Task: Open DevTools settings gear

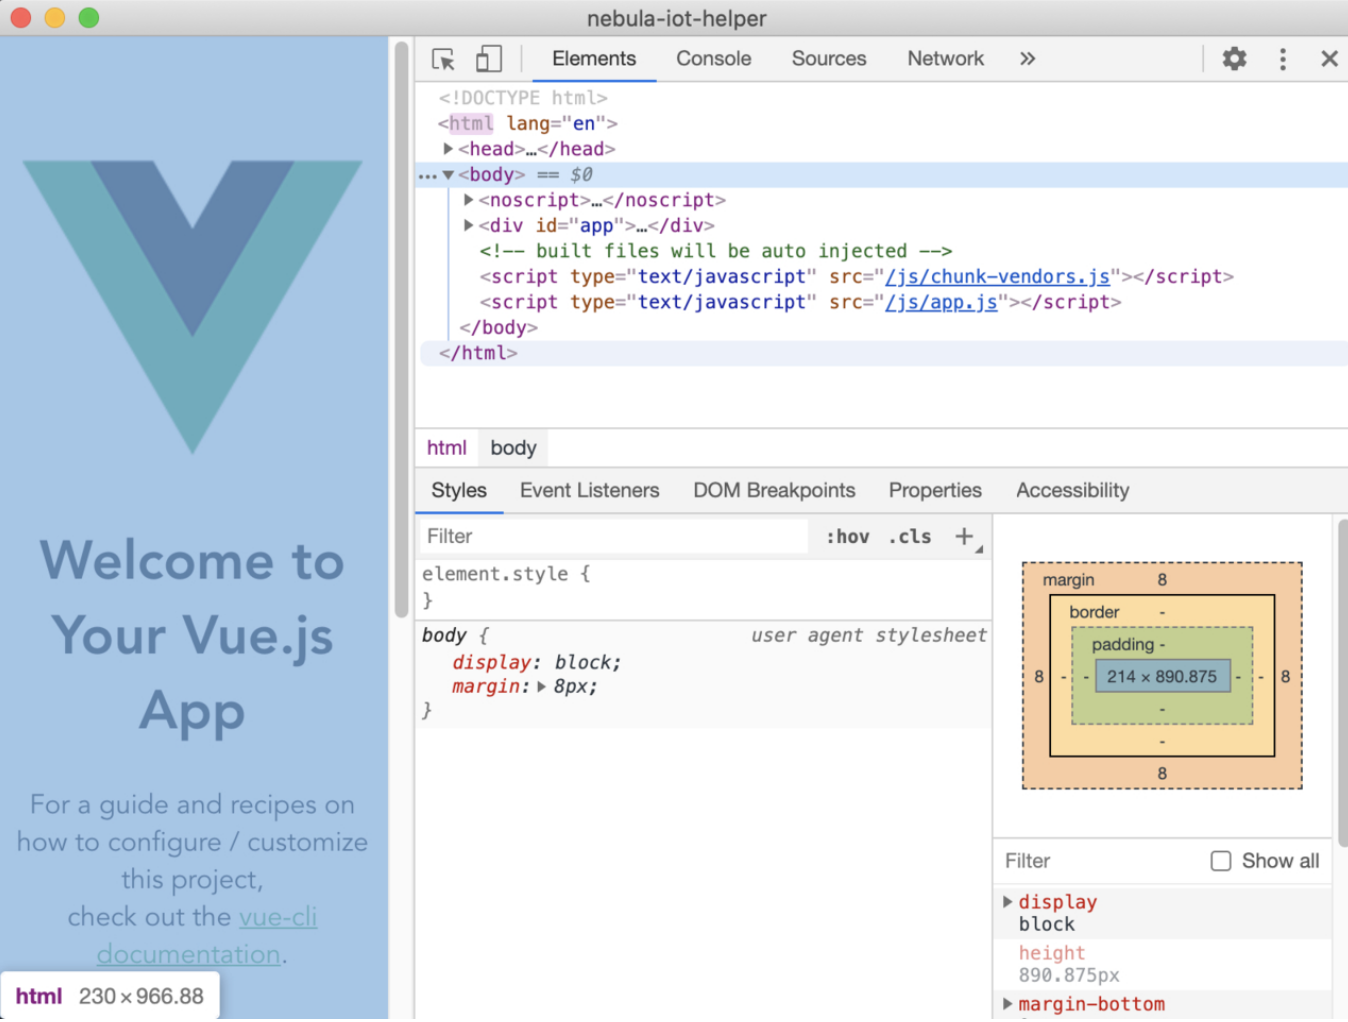Action: point(1234,59)
